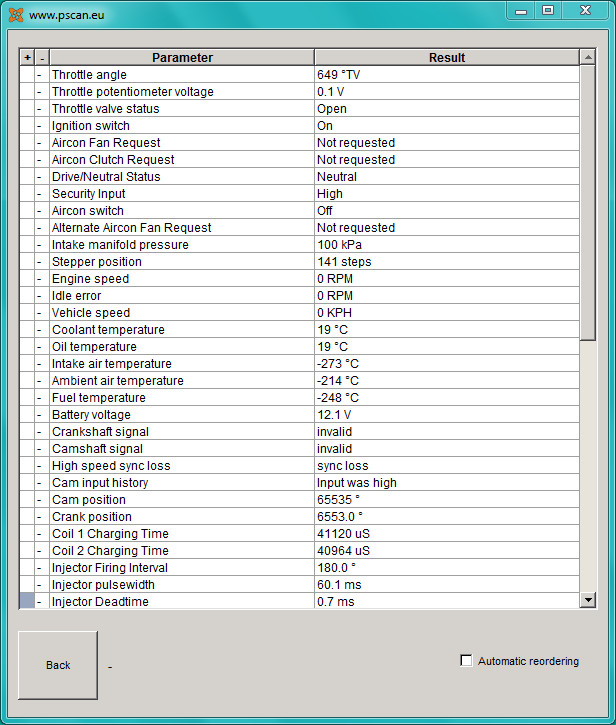Select the Oil temperature parameter
This screenshot has width=616, height=725.
pos(182,346)
